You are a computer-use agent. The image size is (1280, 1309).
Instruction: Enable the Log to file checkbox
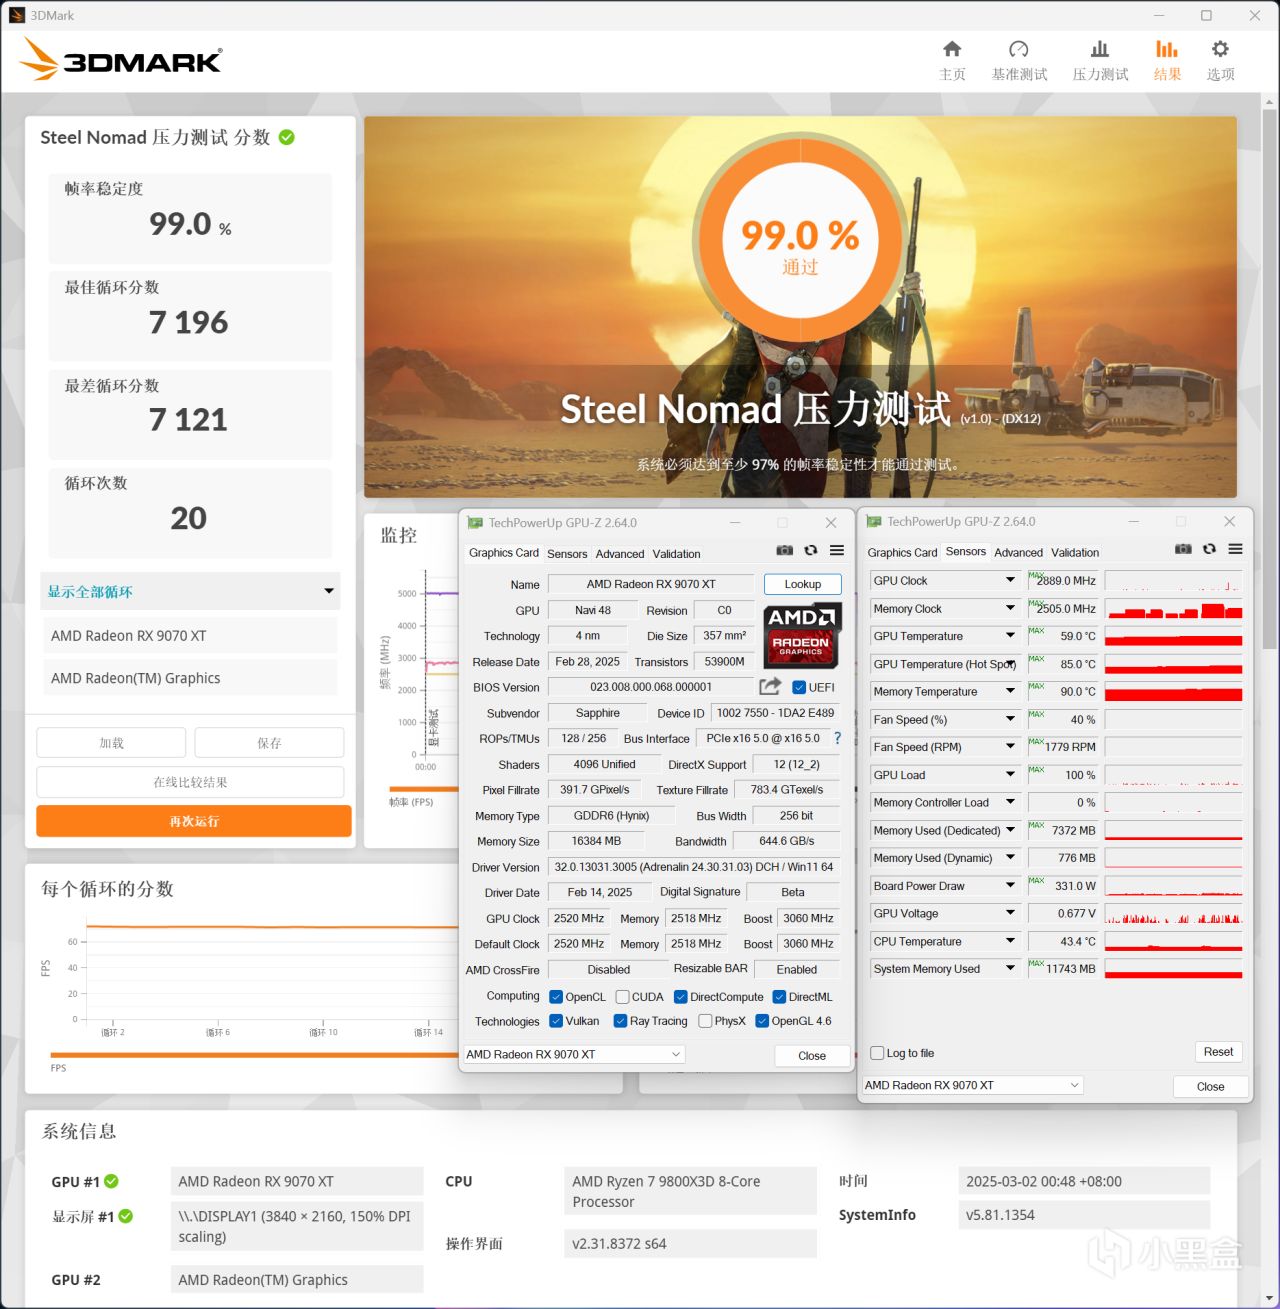click(877, 1053)
